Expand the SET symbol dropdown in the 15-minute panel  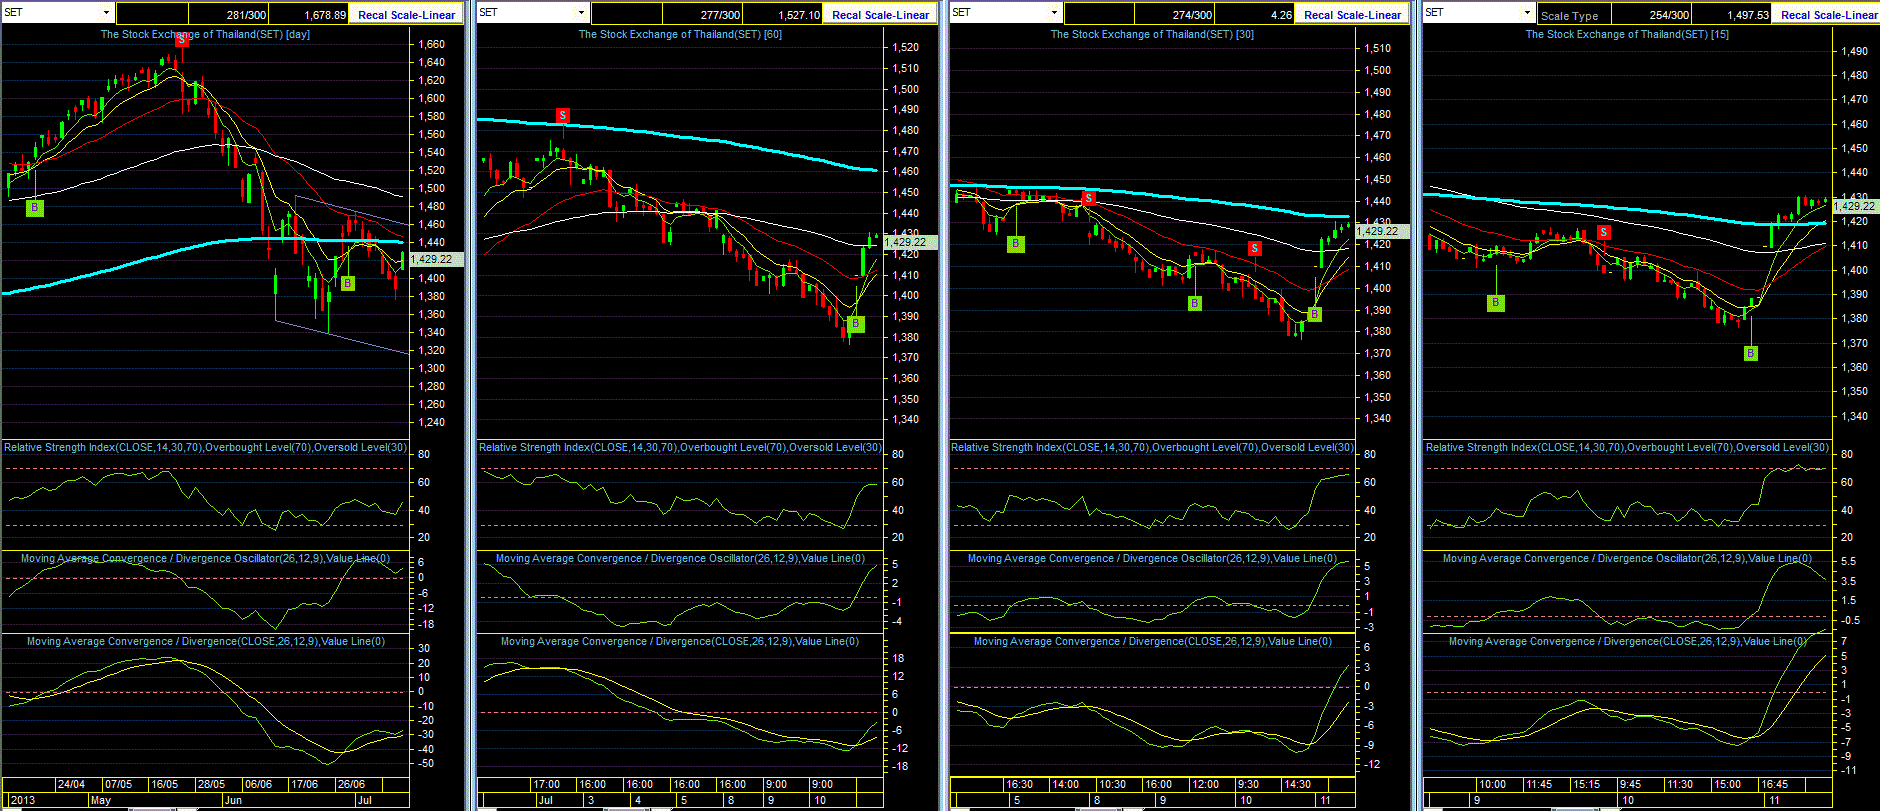click(1528, 13)
